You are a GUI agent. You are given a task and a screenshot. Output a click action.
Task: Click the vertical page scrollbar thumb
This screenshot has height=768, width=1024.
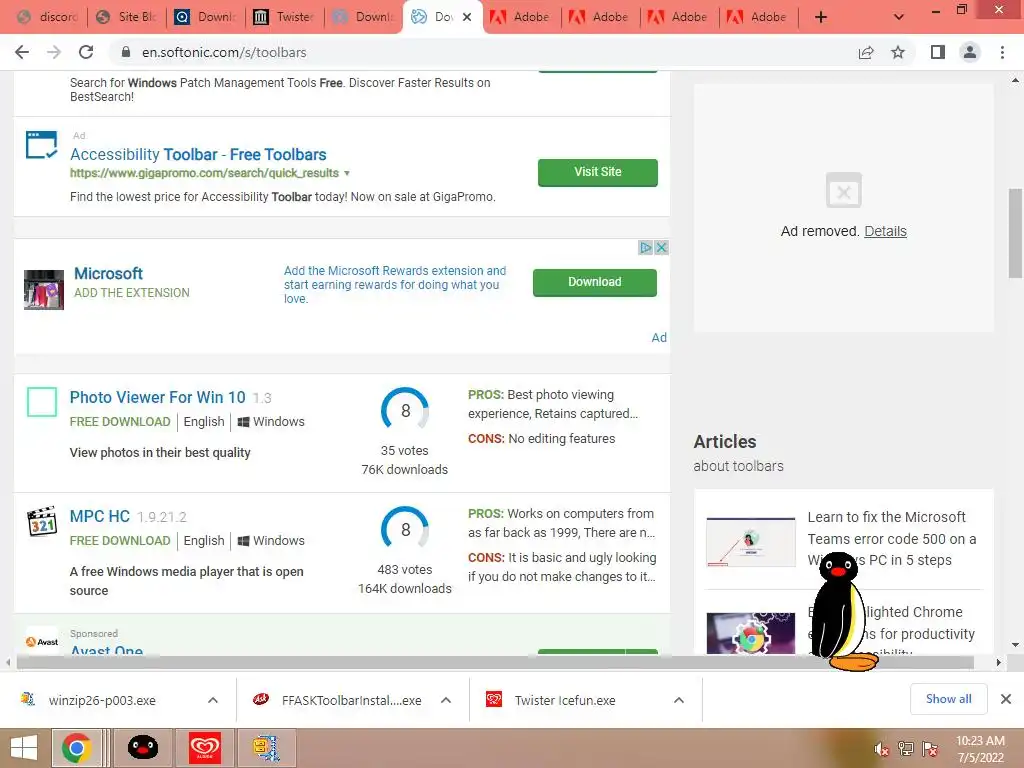(x=1015, y=233)
